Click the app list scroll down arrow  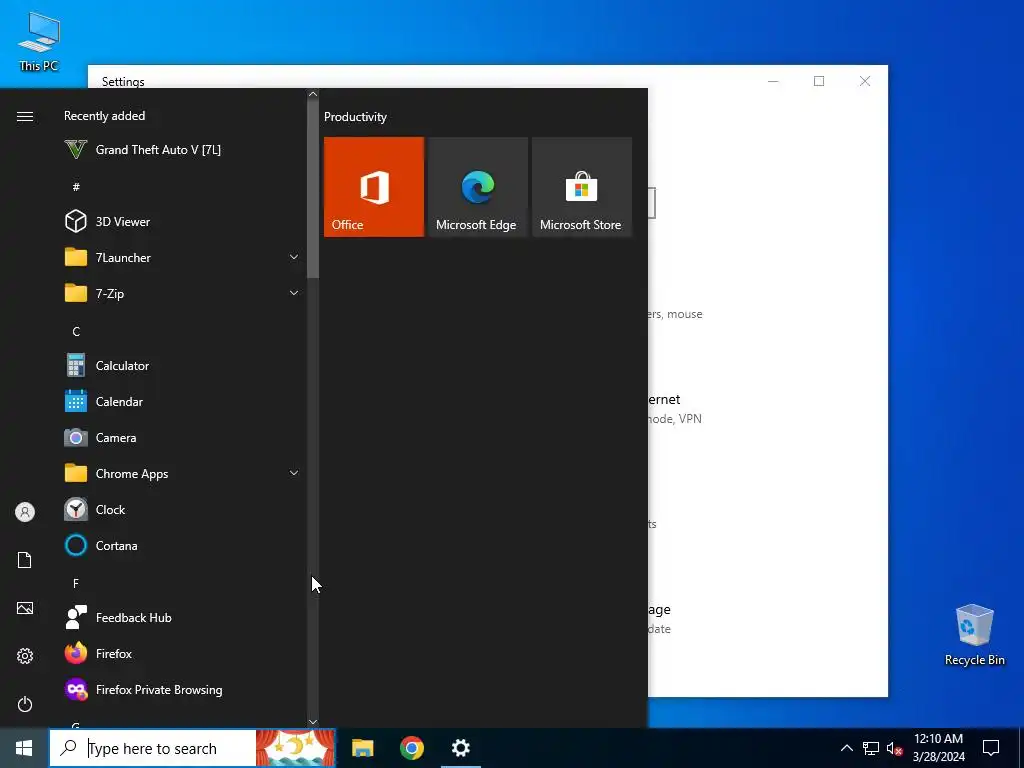click(x=313, y=722)
